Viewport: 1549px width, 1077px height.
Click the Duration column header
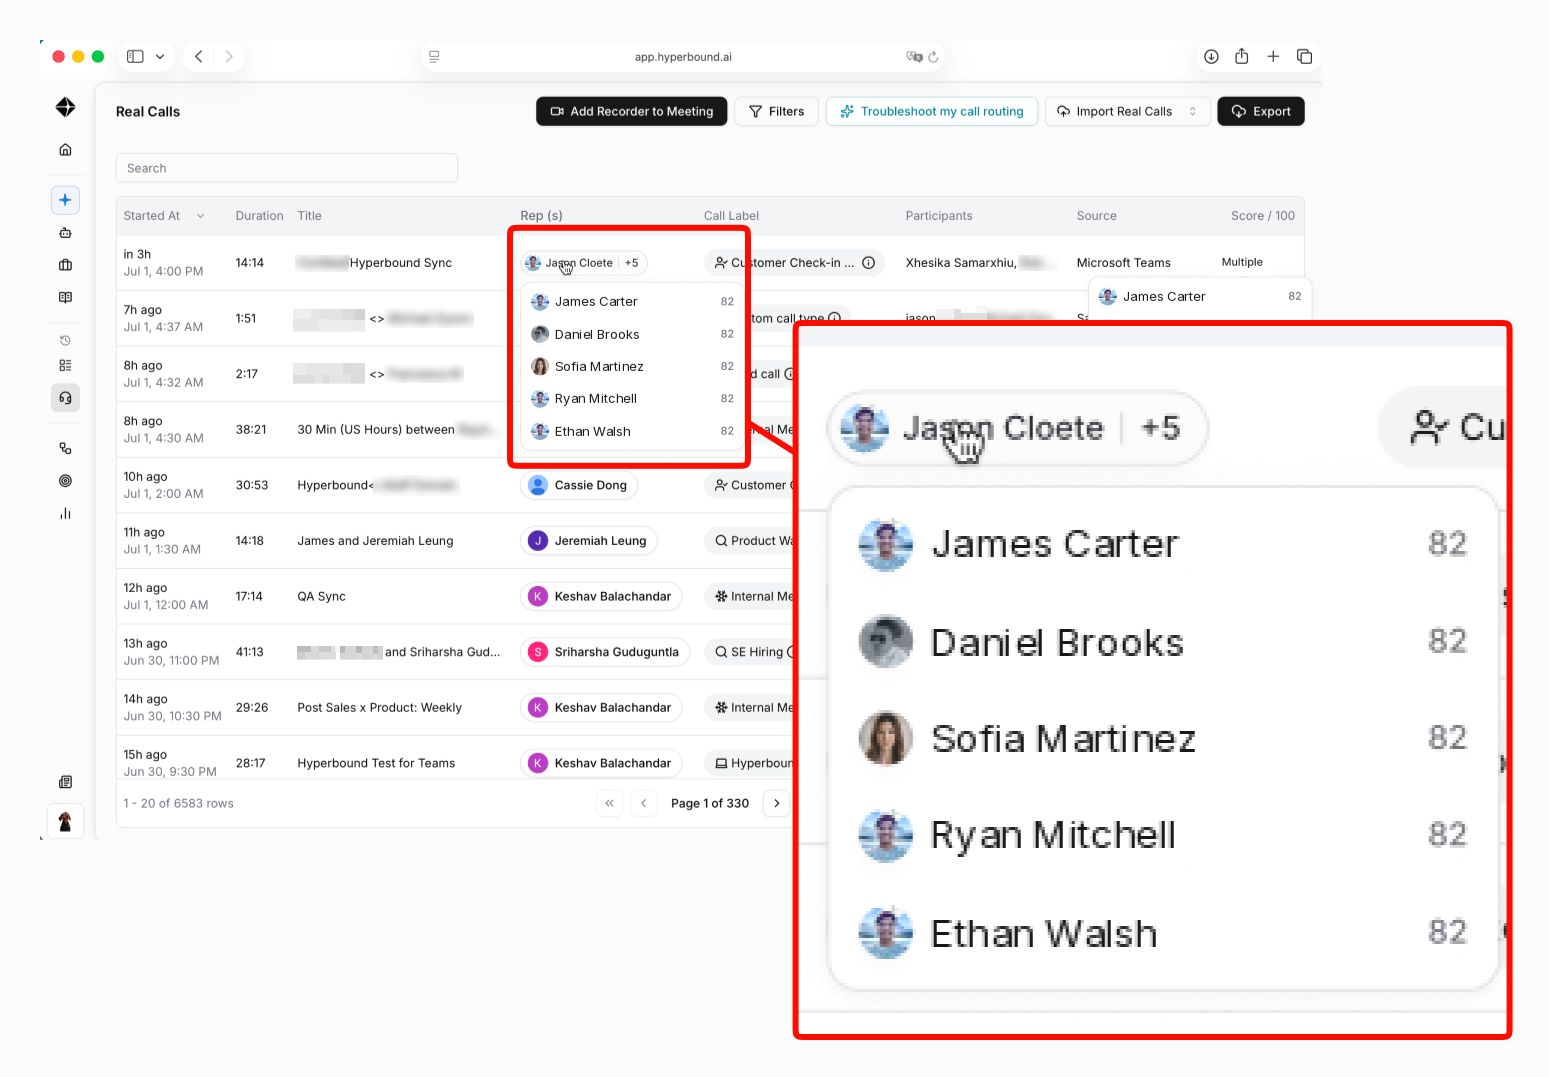(x=259, y=216)
